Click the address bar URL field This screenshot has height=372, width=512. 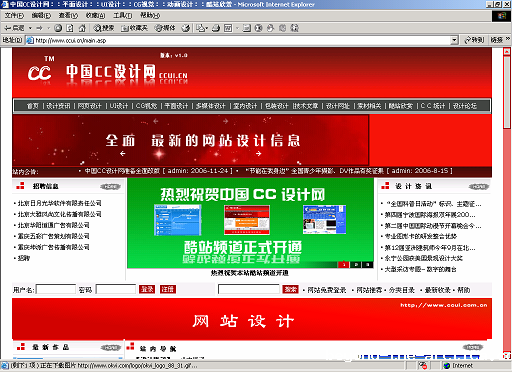coord(238,40)
